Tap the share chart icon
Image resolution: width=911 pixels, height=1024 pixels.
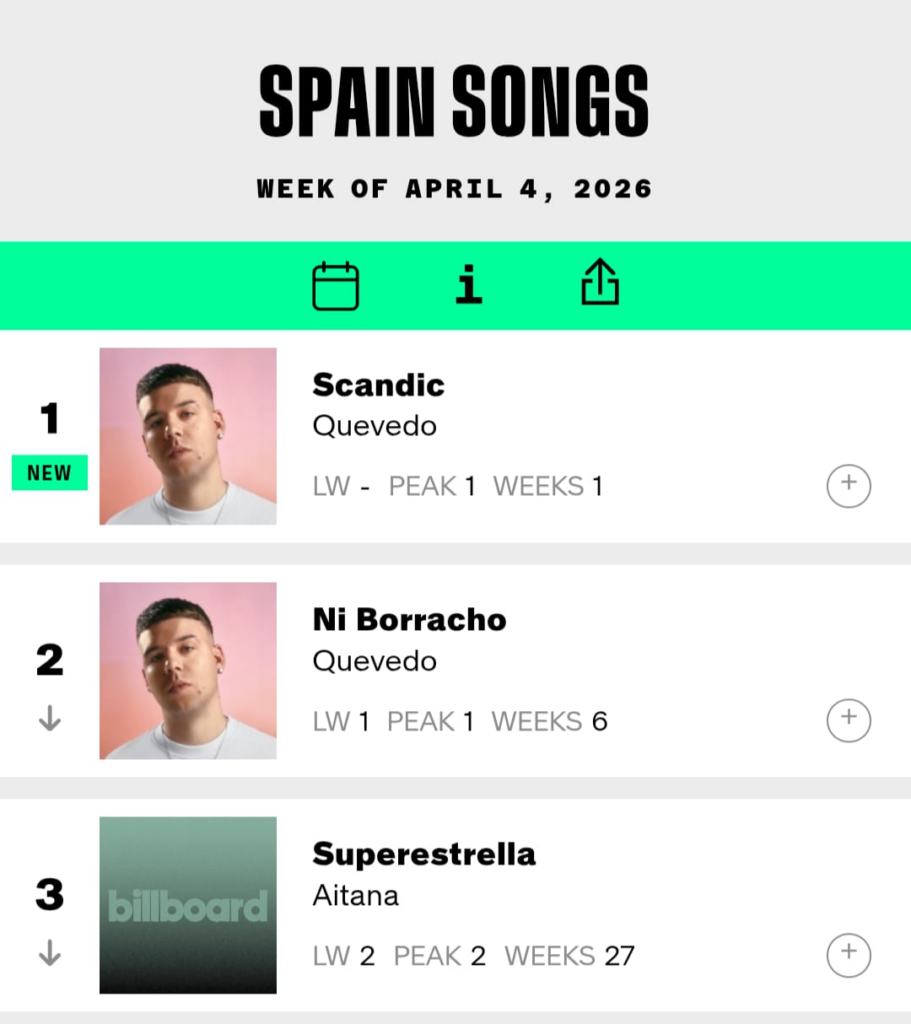[600, 285]
